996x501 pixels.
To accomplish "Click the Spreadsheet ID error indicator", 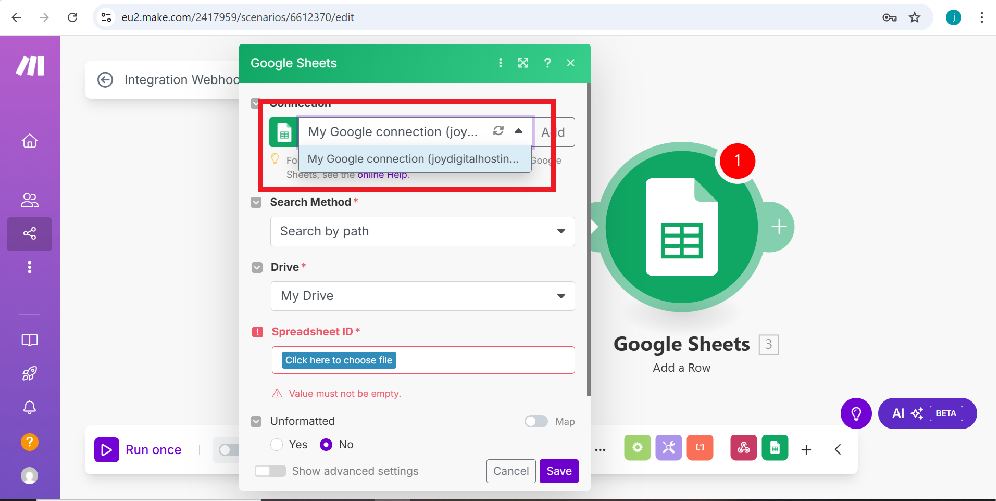I will pos(257,331).
